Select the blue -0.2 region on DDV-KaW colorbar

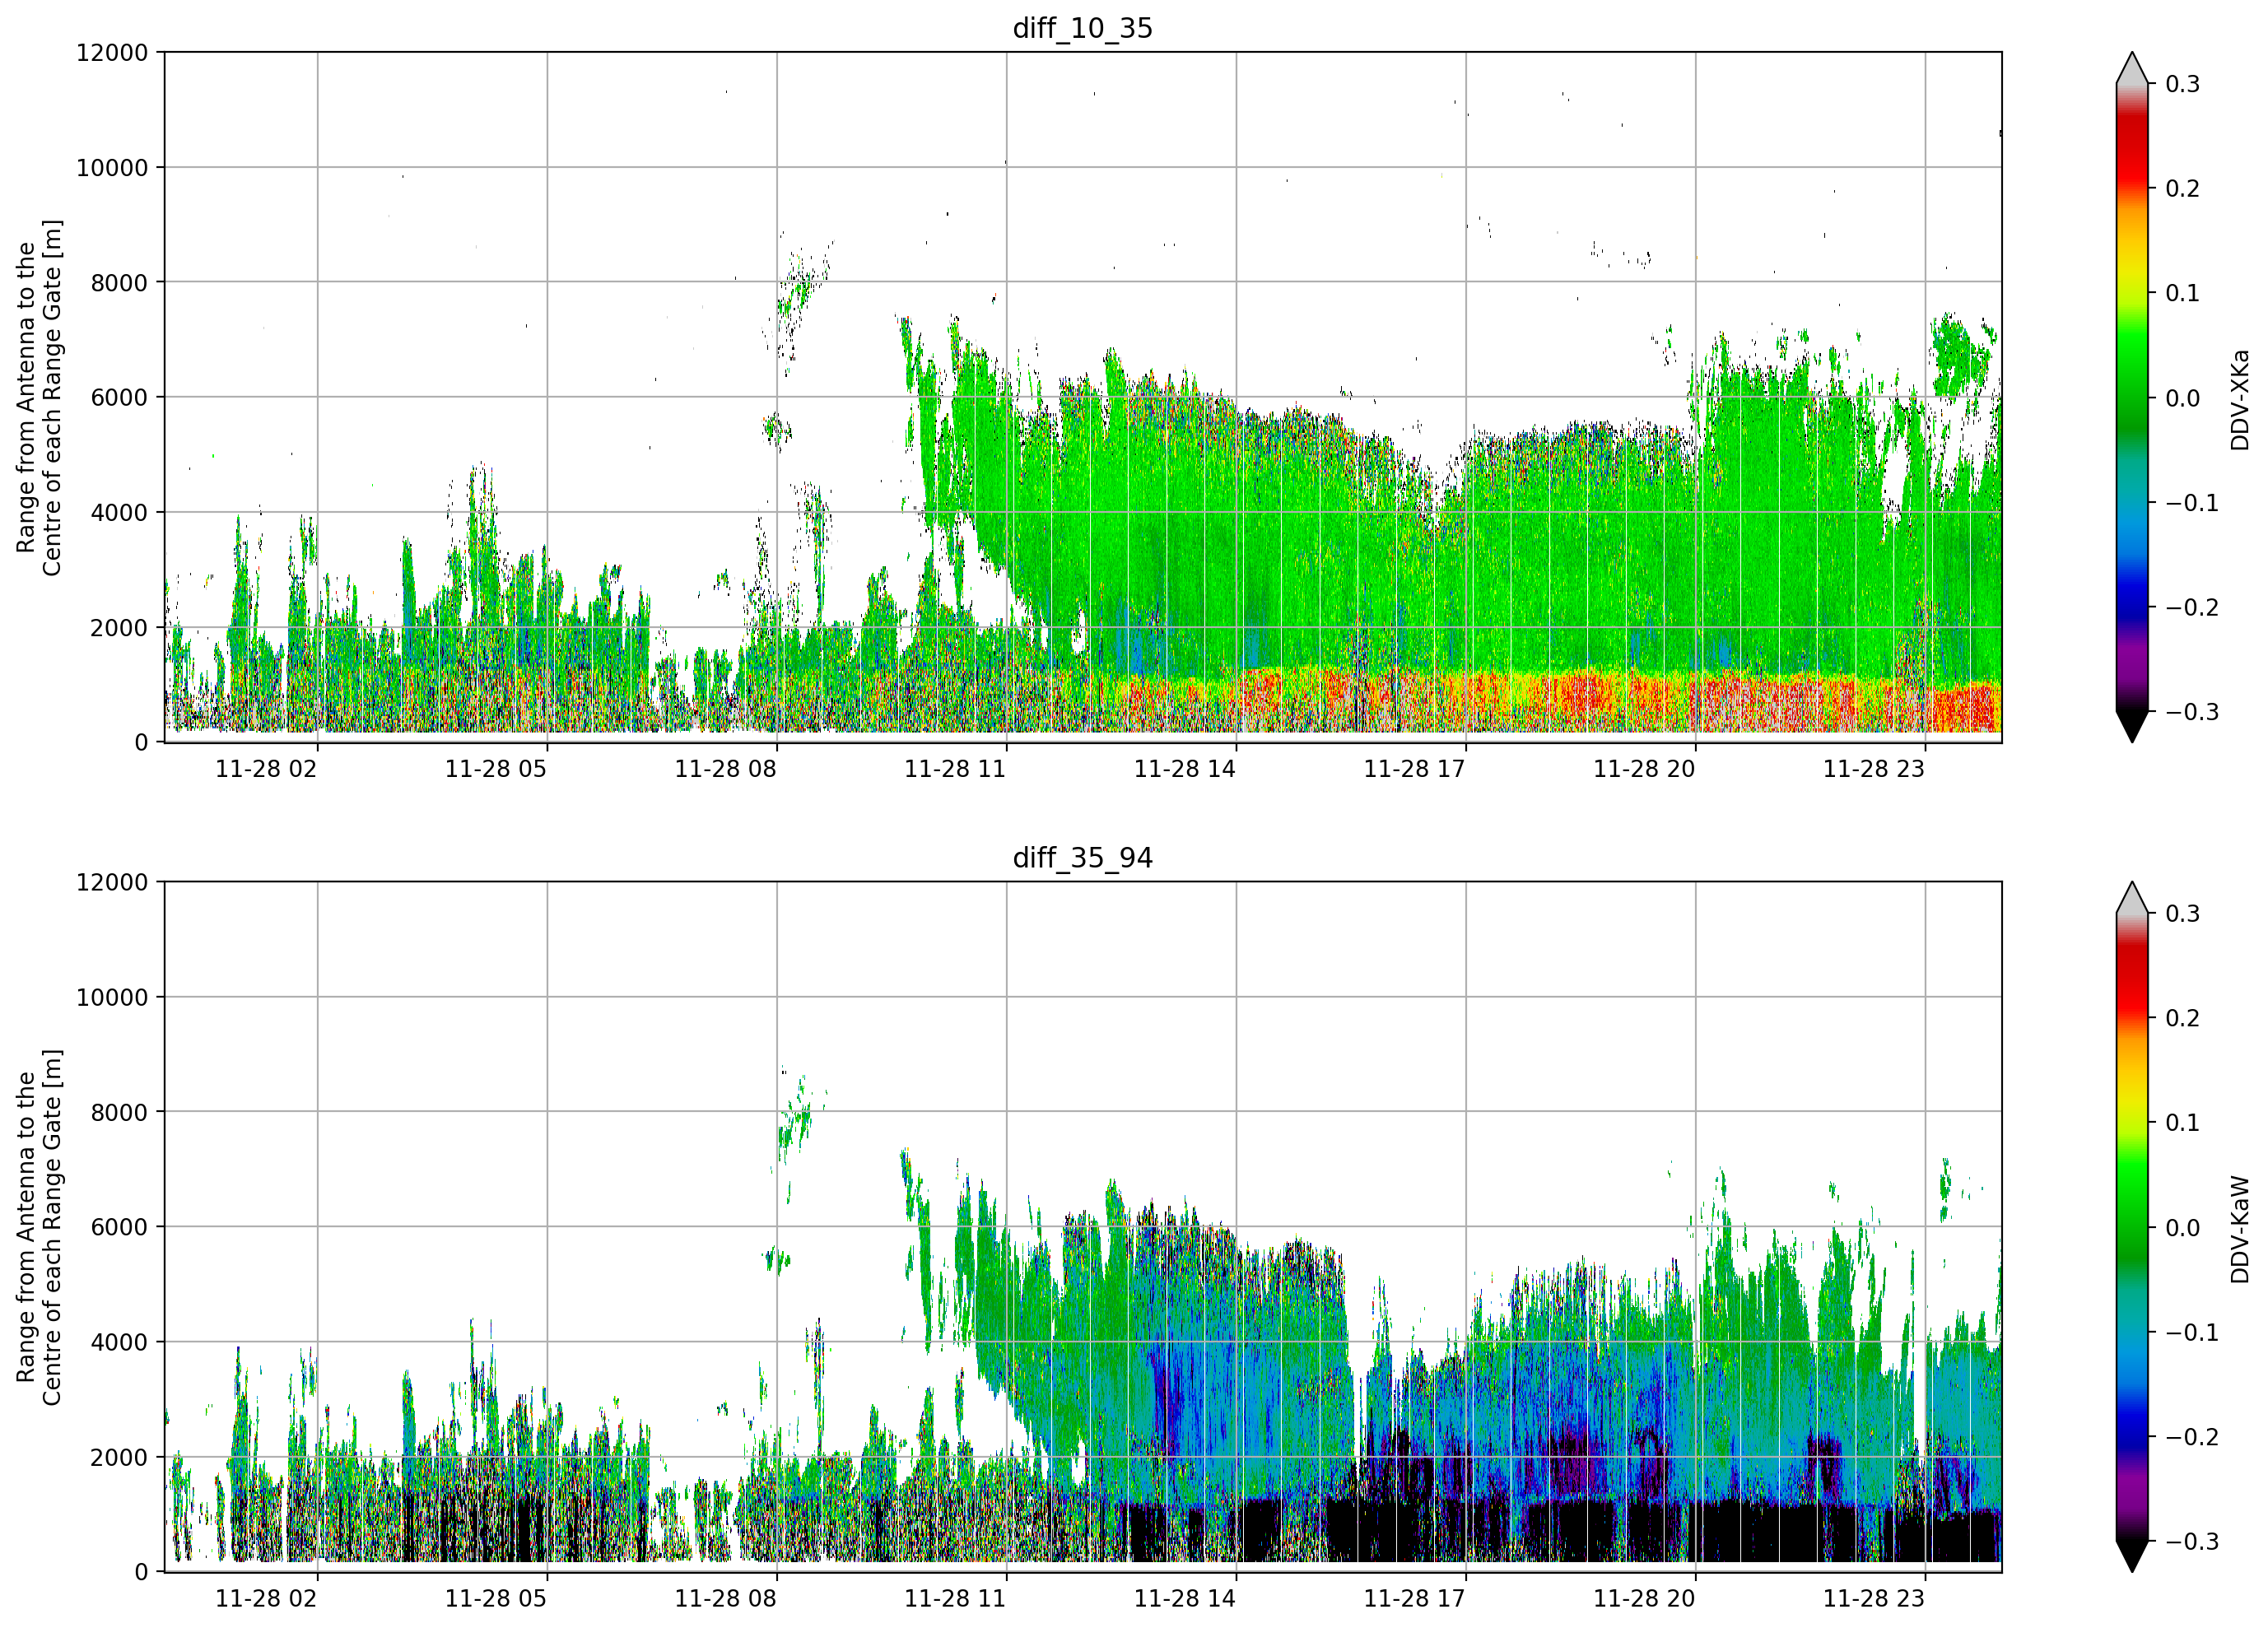pyautogui.click(x=2132, y=1437)
